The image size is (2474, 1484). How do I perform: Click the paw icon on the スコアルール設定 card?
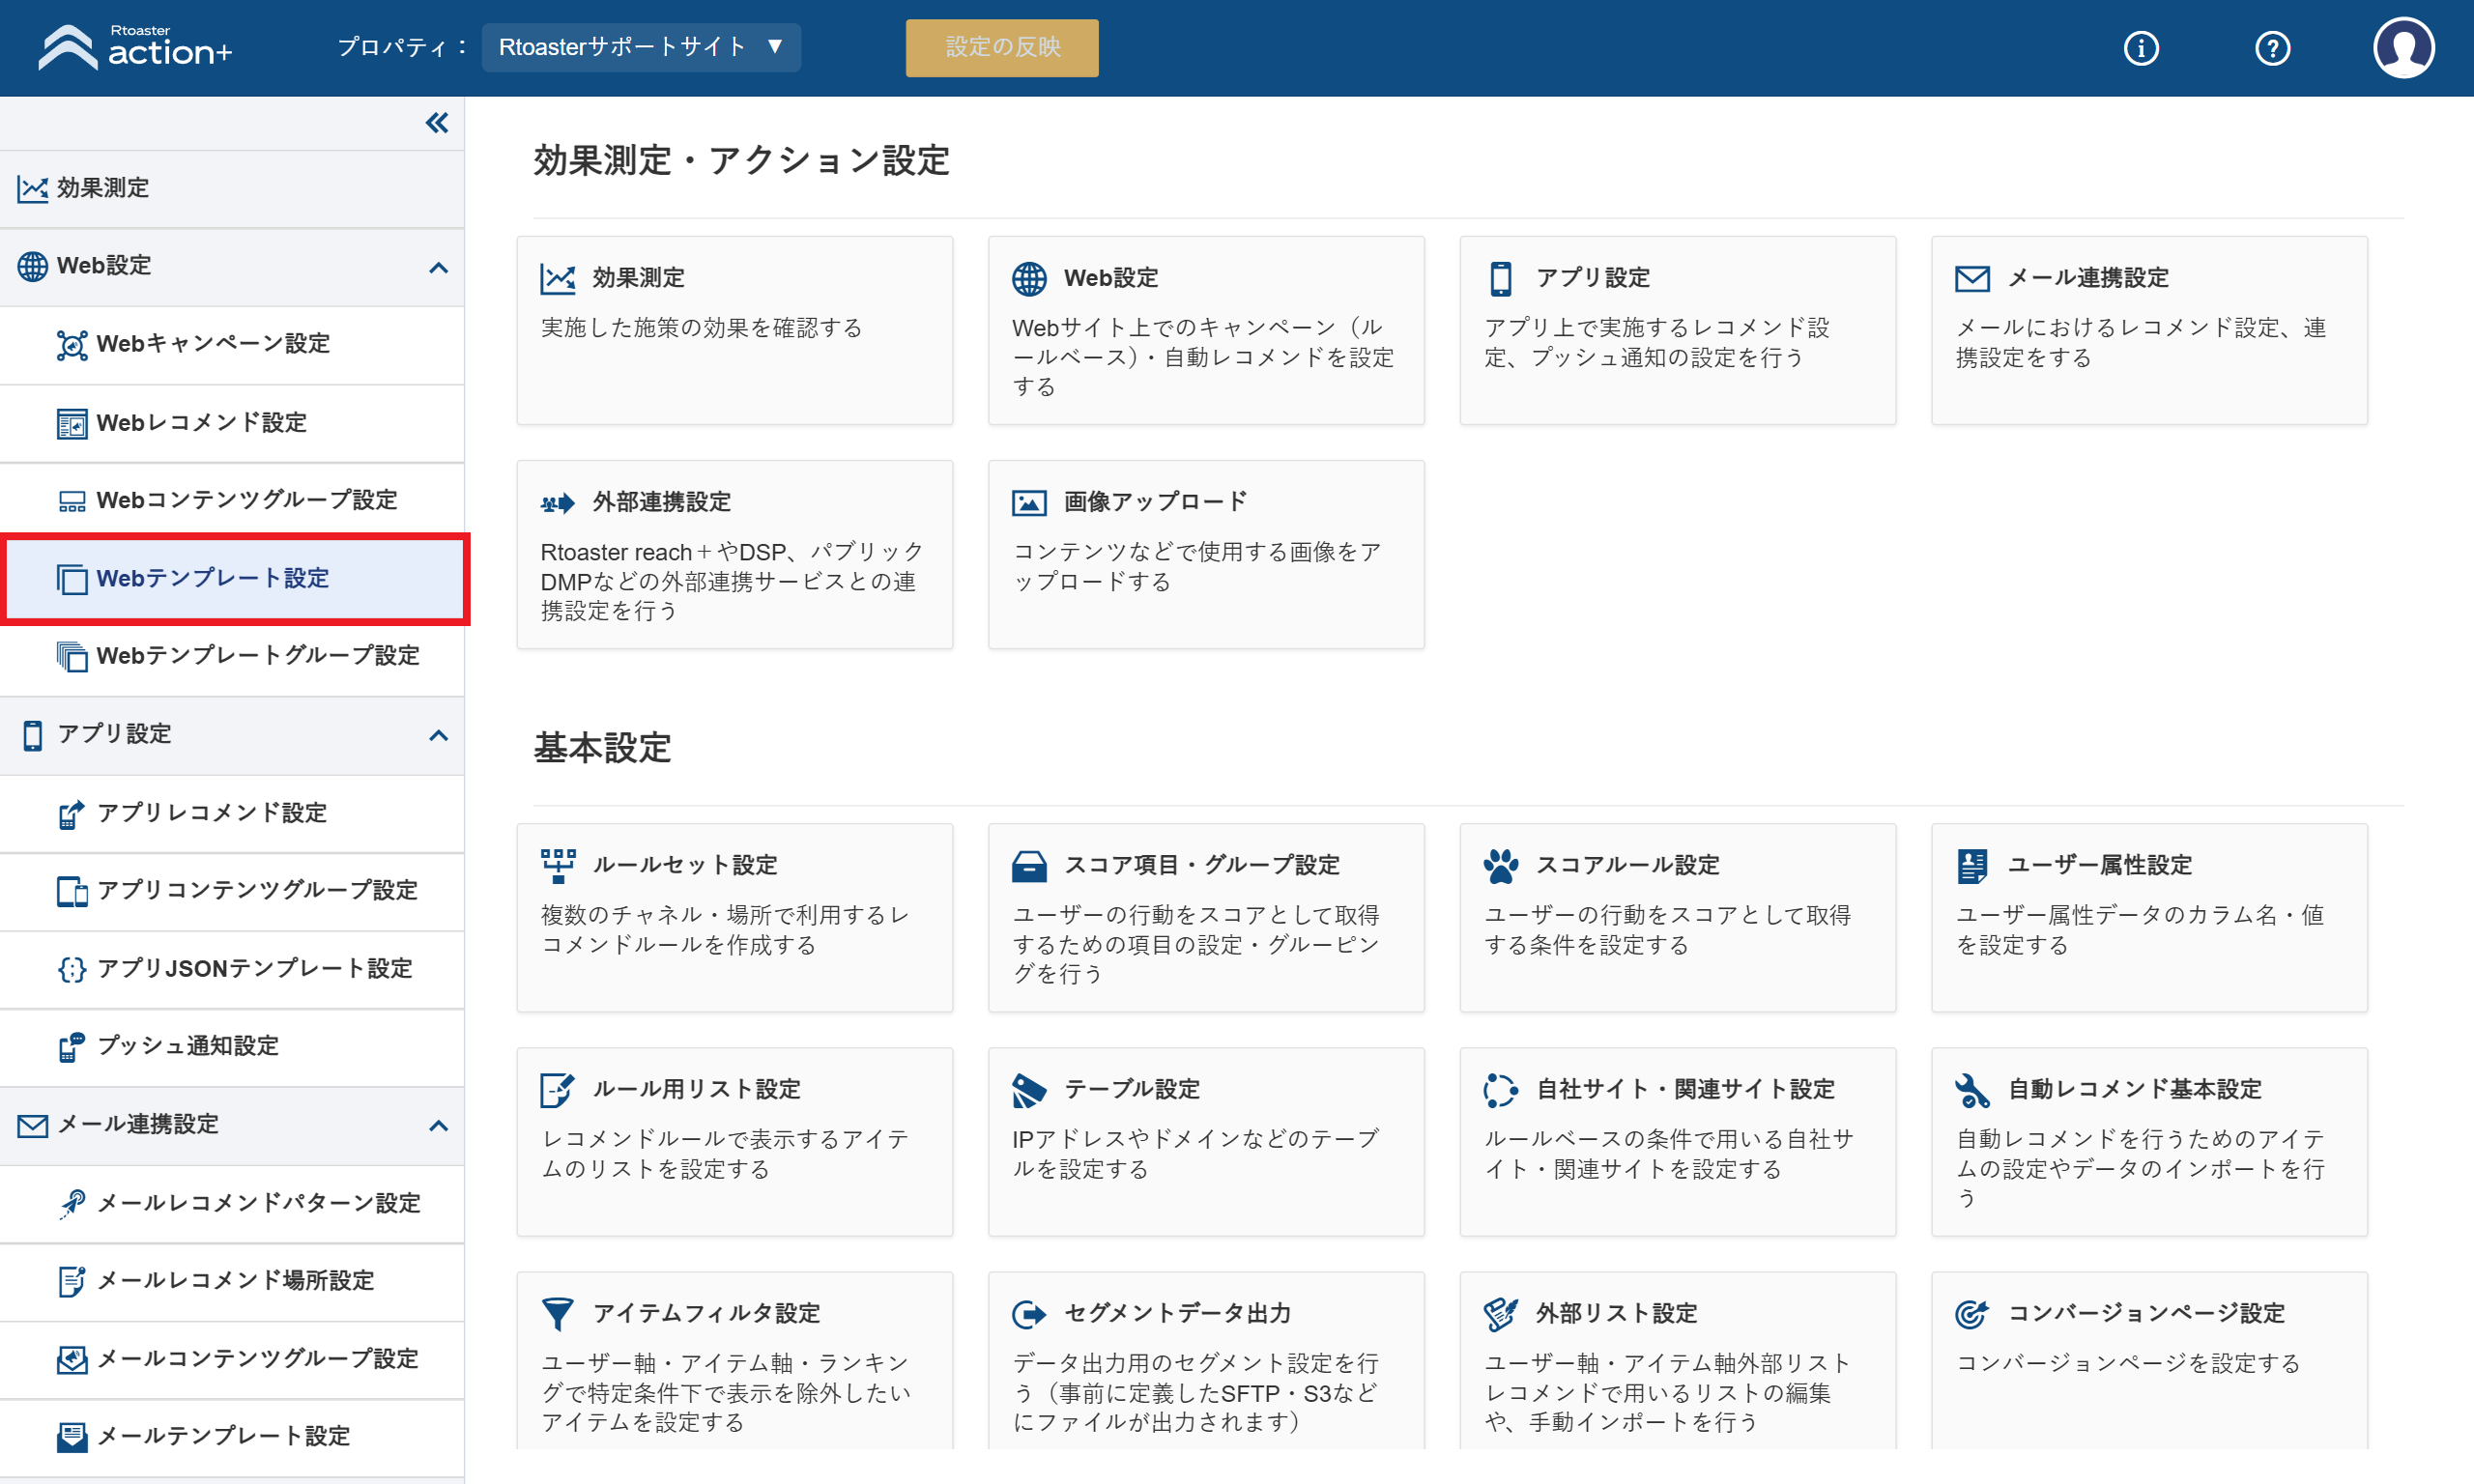1500,866
